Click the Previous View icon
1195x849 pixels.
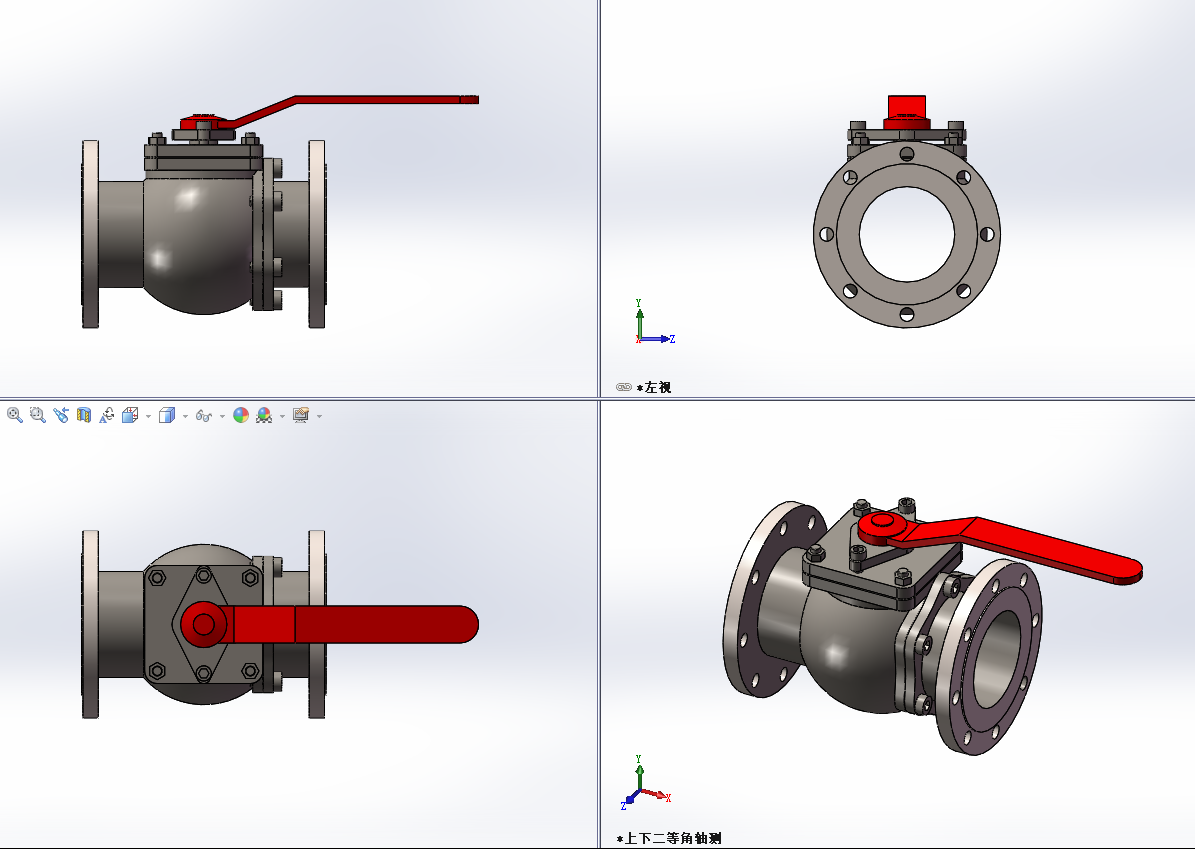click(x=61, y=415)
